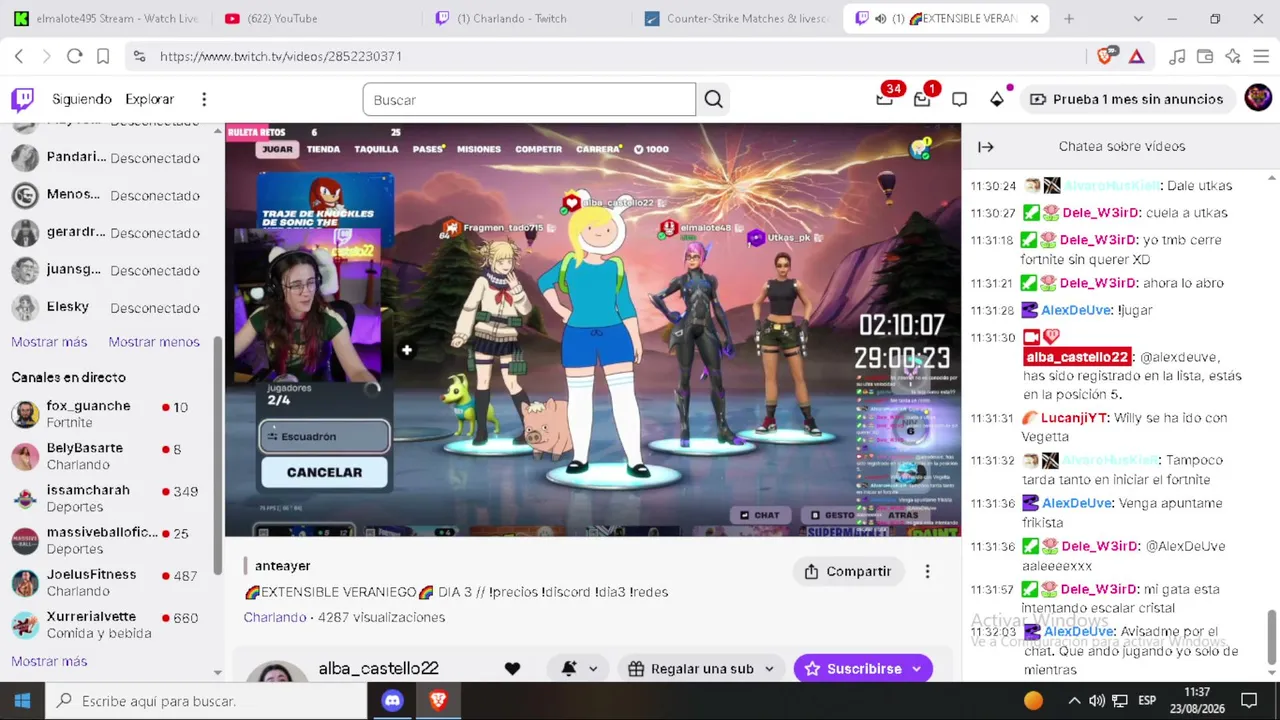Open Brave Shields lion icon
Image resolution: width=1280 pixels, height=720 pixels.
point(1105,56)
